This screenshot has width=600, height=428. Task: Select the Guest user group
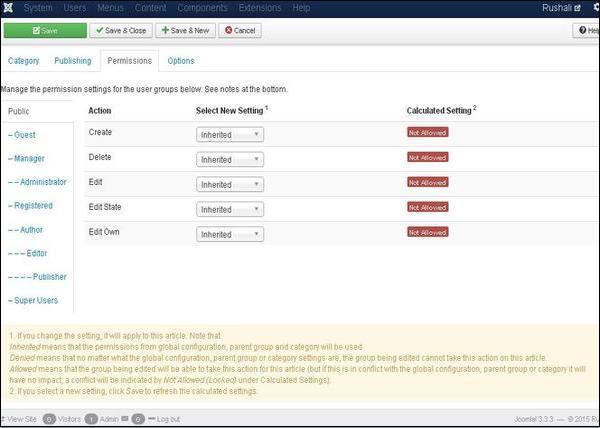tap(22, 135)
